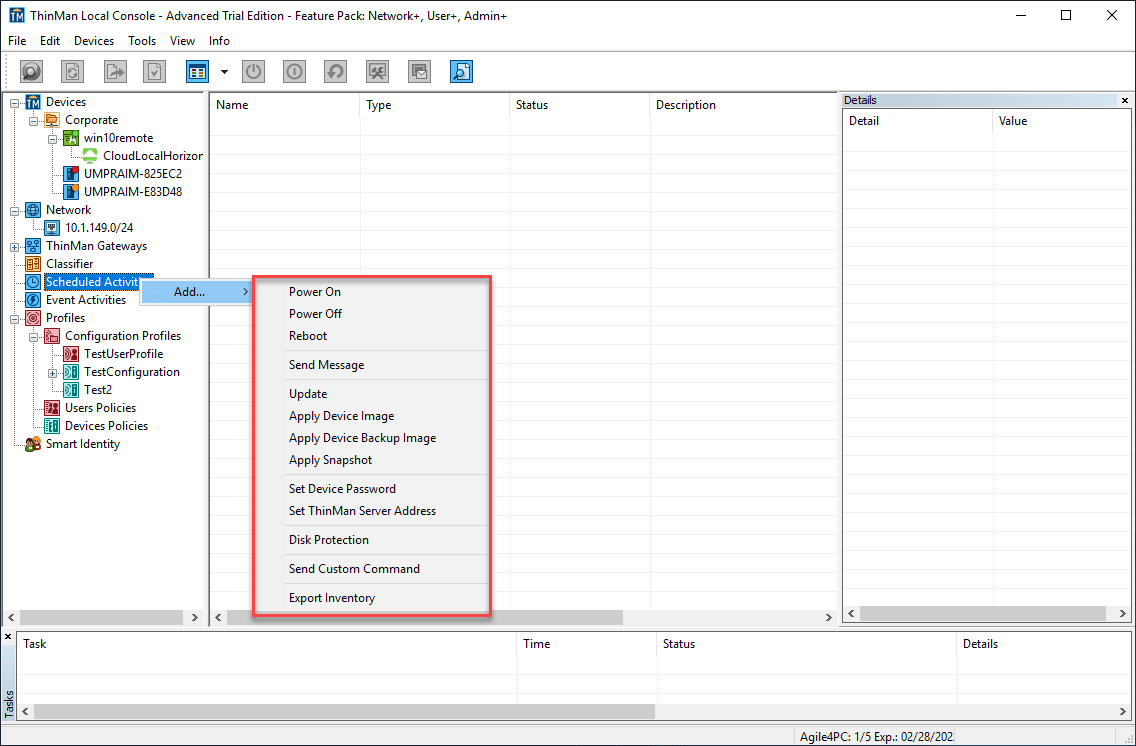Click the refresh document toolbar icon
Screen dimensions: 1136x746
[72, 72]
